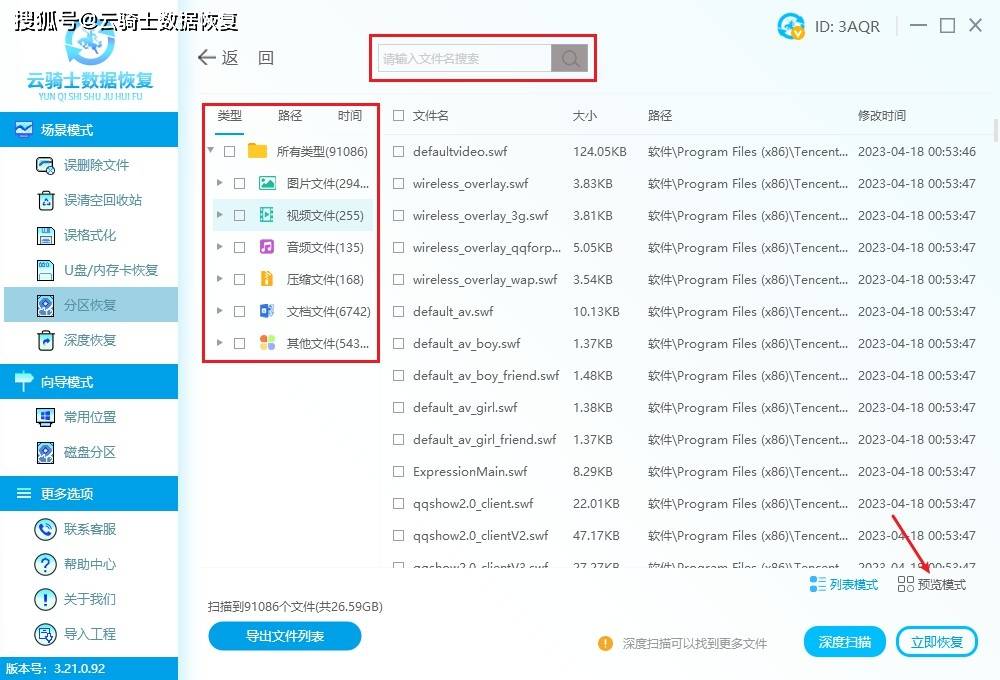Click the 导出文件列表 button

click(x=284, y=636)
